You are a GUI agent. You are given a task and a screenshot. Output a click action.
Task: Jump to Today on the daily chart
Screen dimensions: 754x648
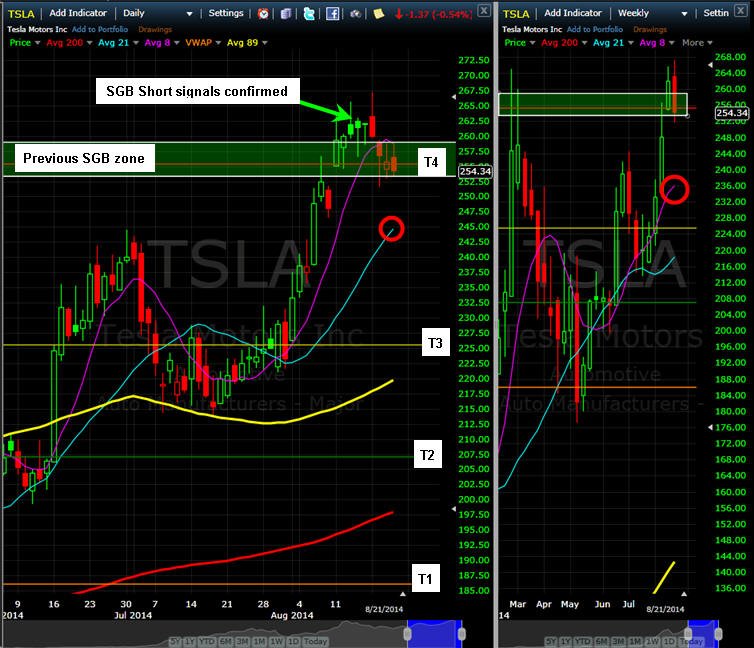(315, 641)
